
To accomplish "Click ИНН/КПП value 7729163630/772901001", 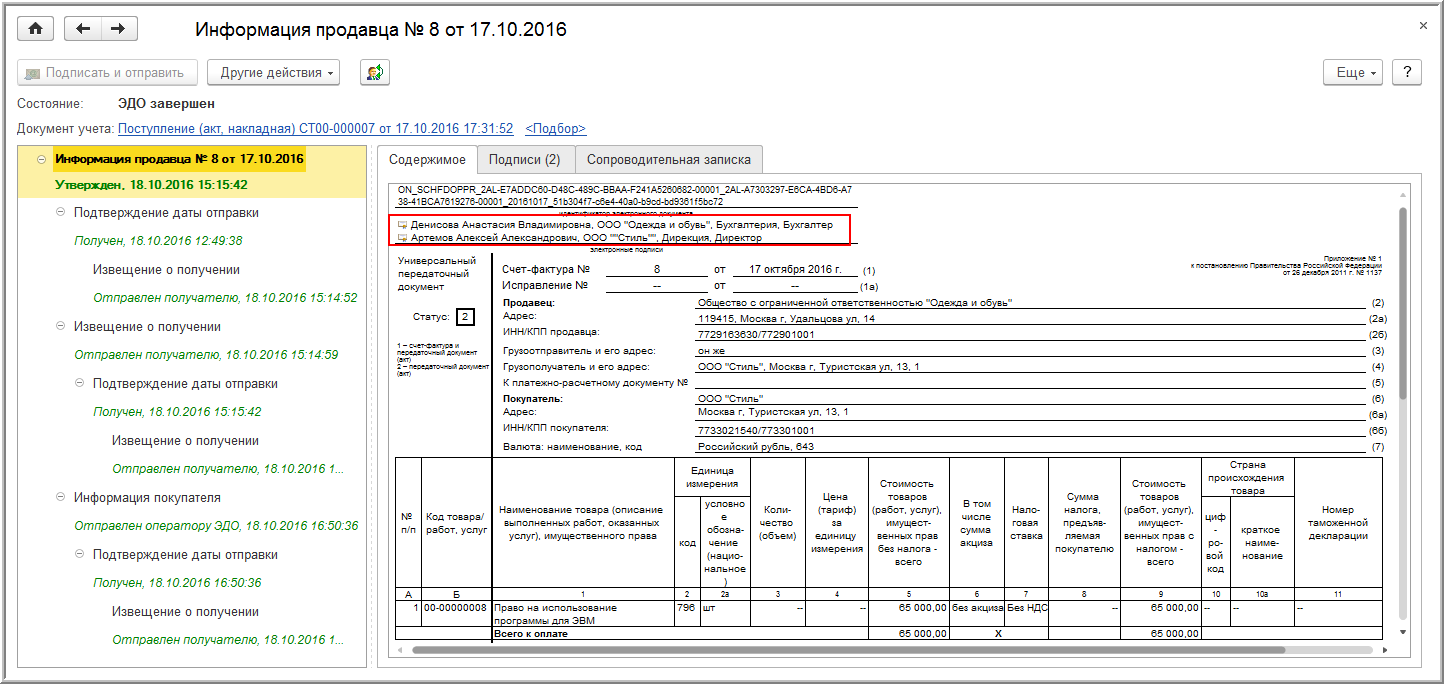I will tap(756, 334).
